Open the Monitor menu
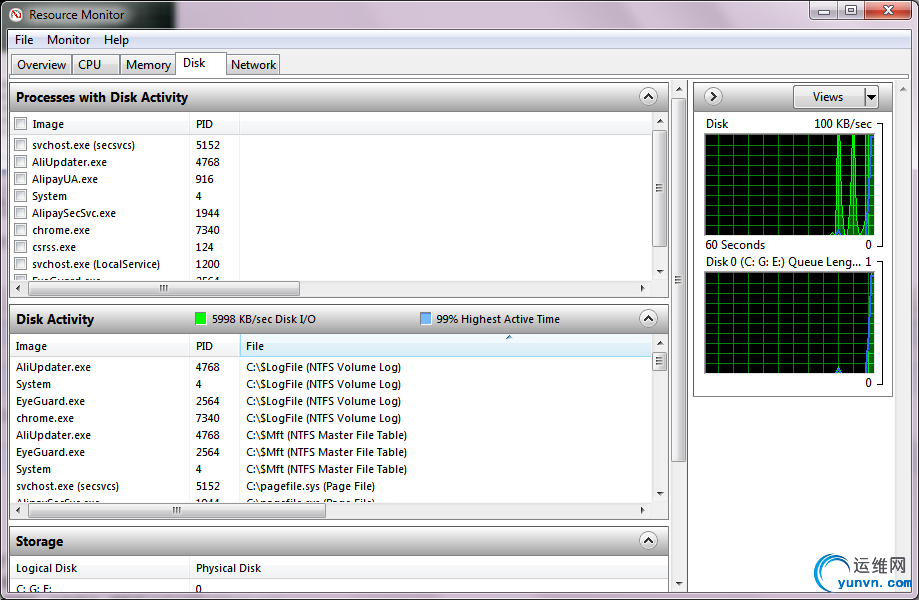The image size is (919, 600). pos(69,40)
